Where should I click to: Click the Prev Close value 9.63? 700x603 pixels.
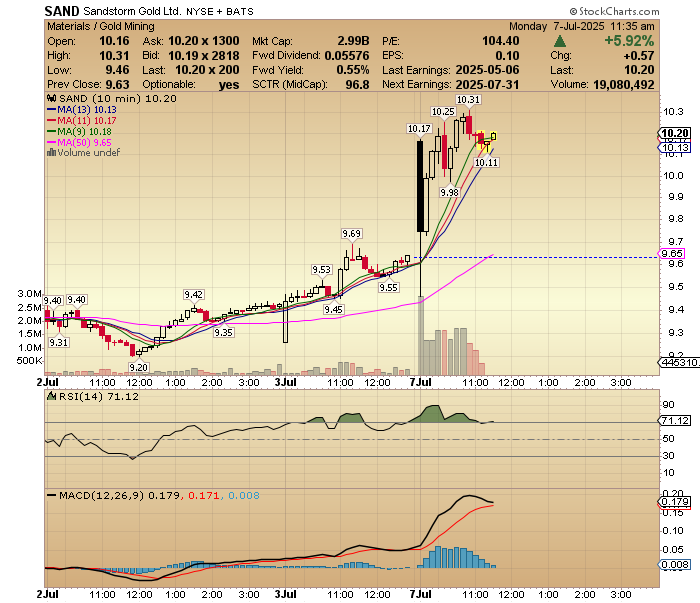[117, 84]
